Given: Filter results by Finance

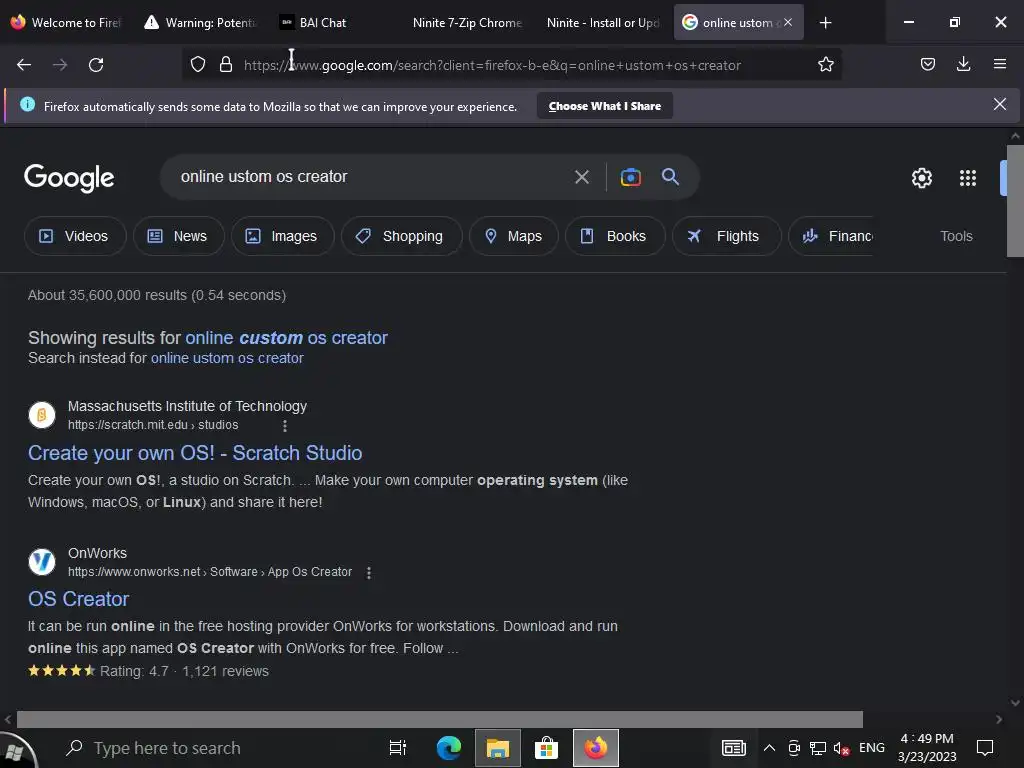Looking at the screenshot, I should pos(831,236).
